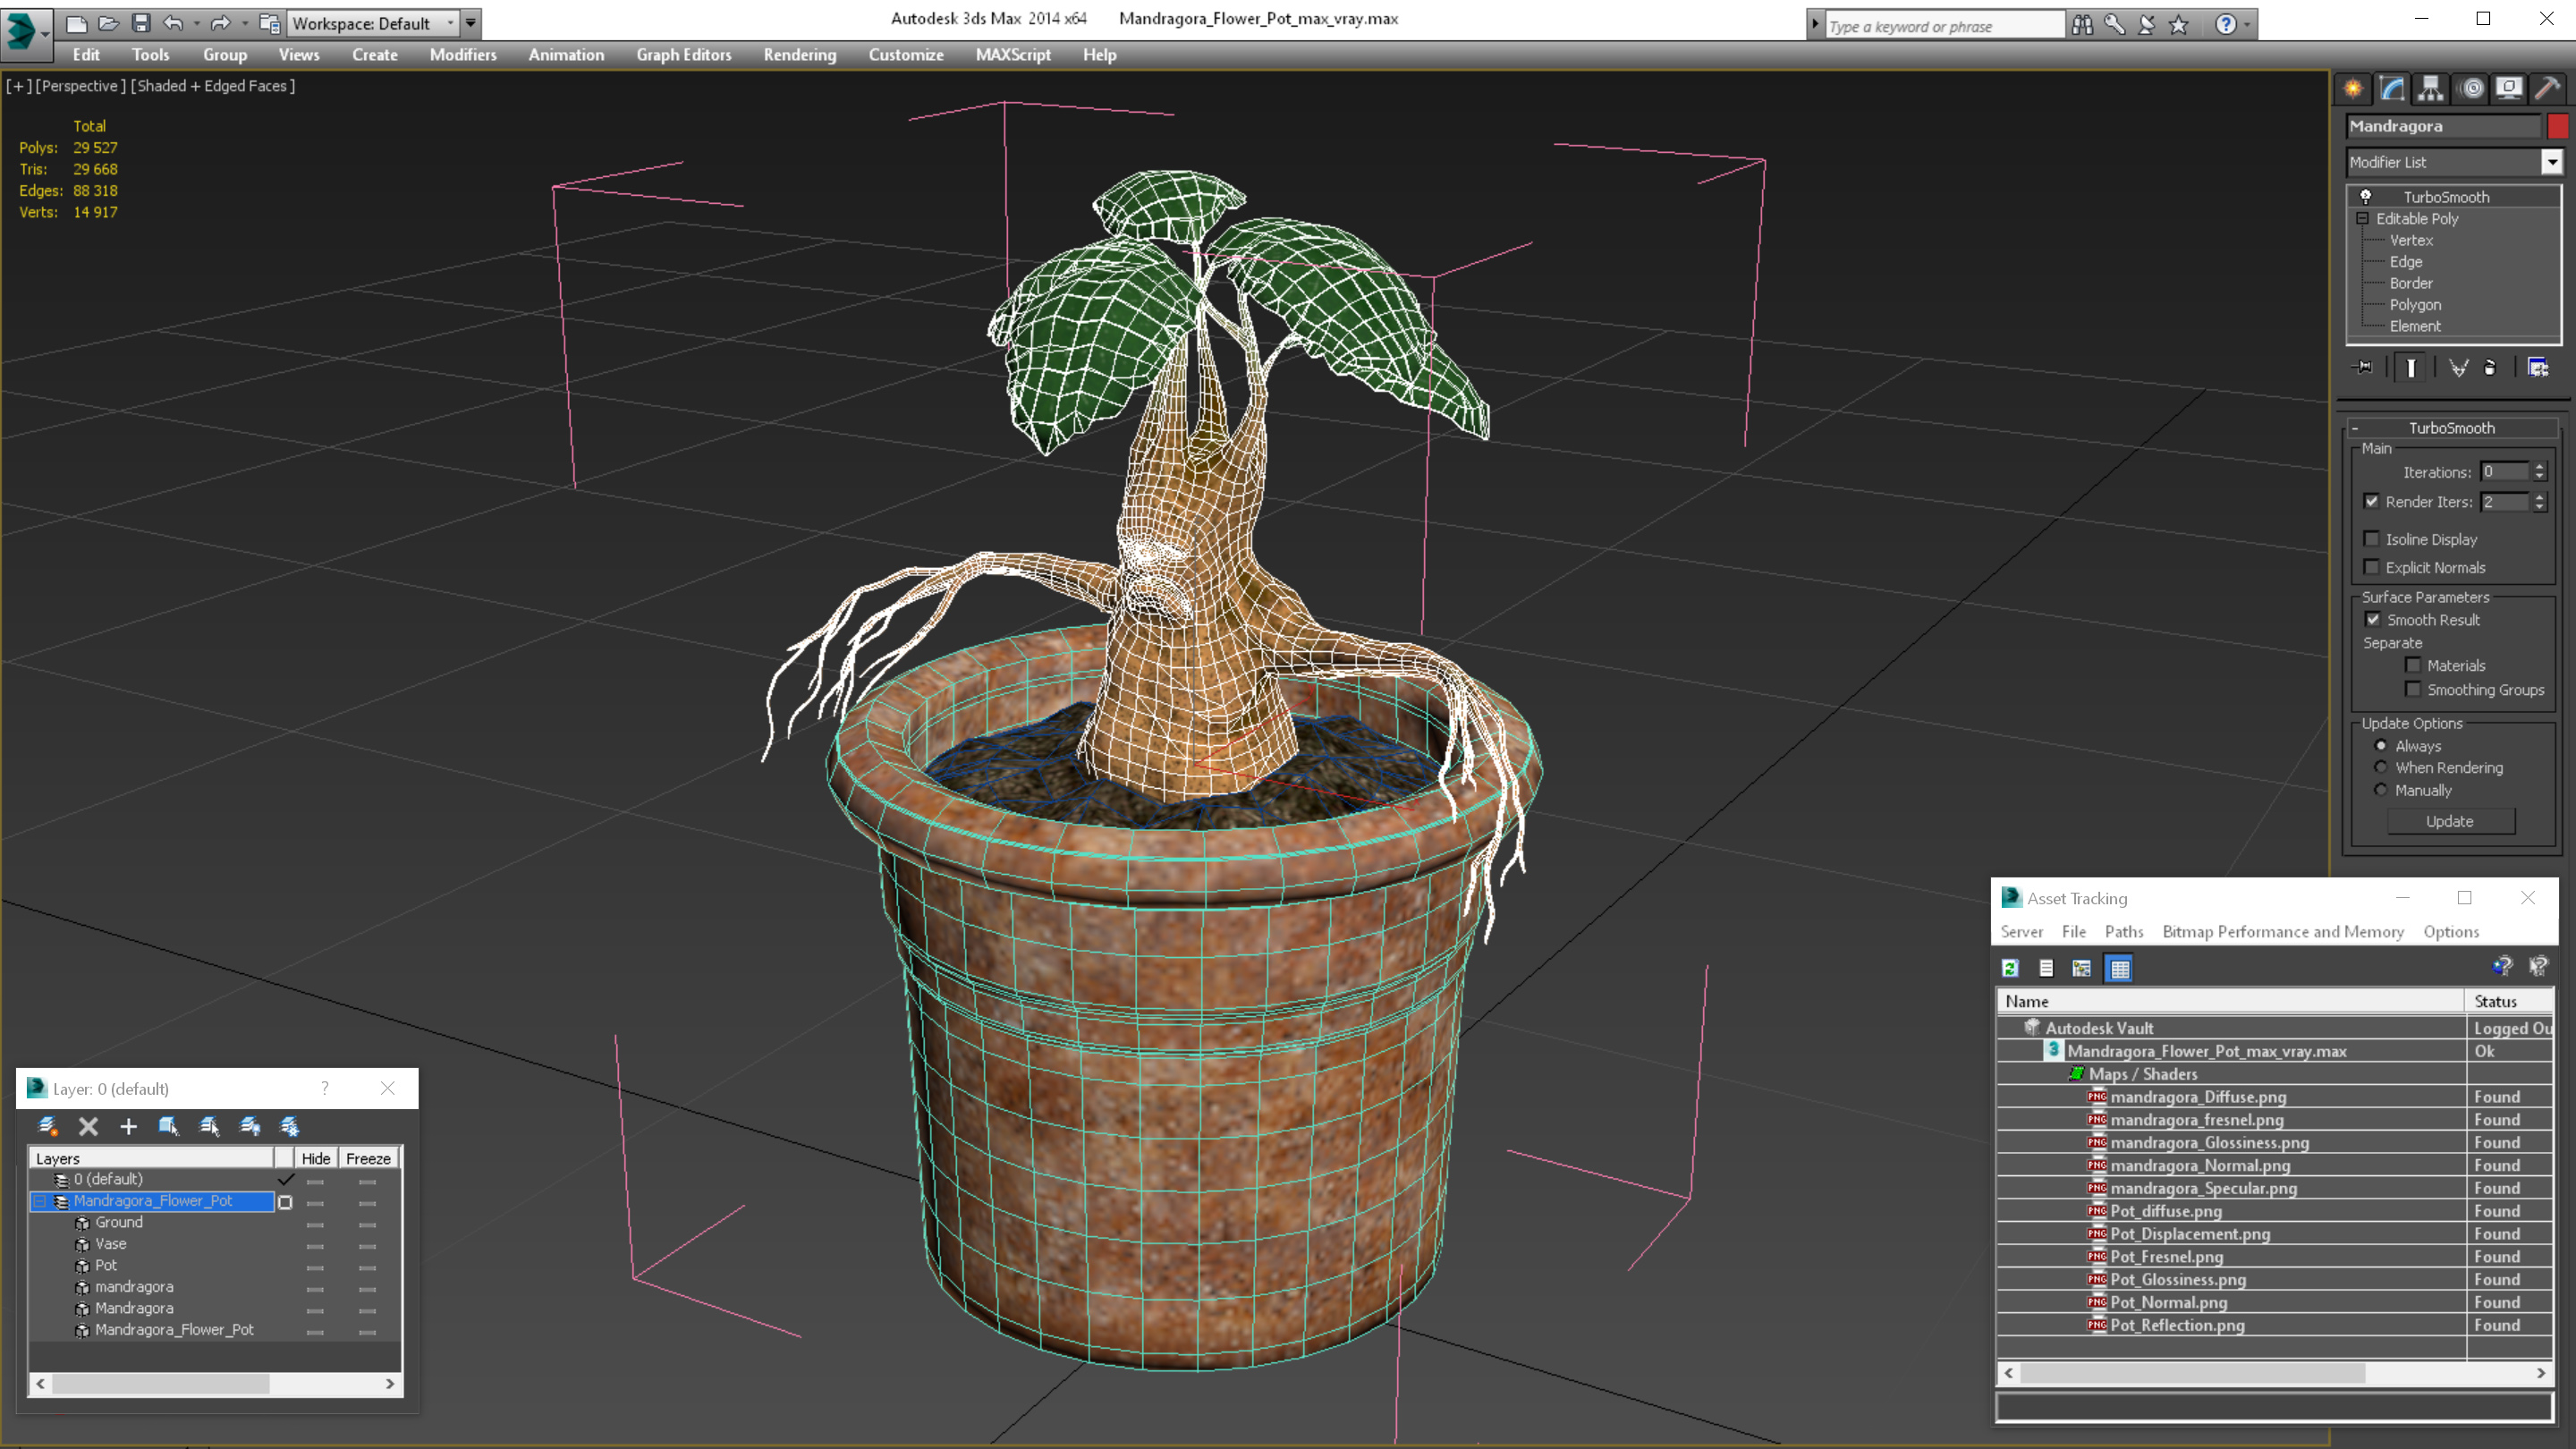
Task: Select the Manually update radio button
Action: pos(2381,790)
